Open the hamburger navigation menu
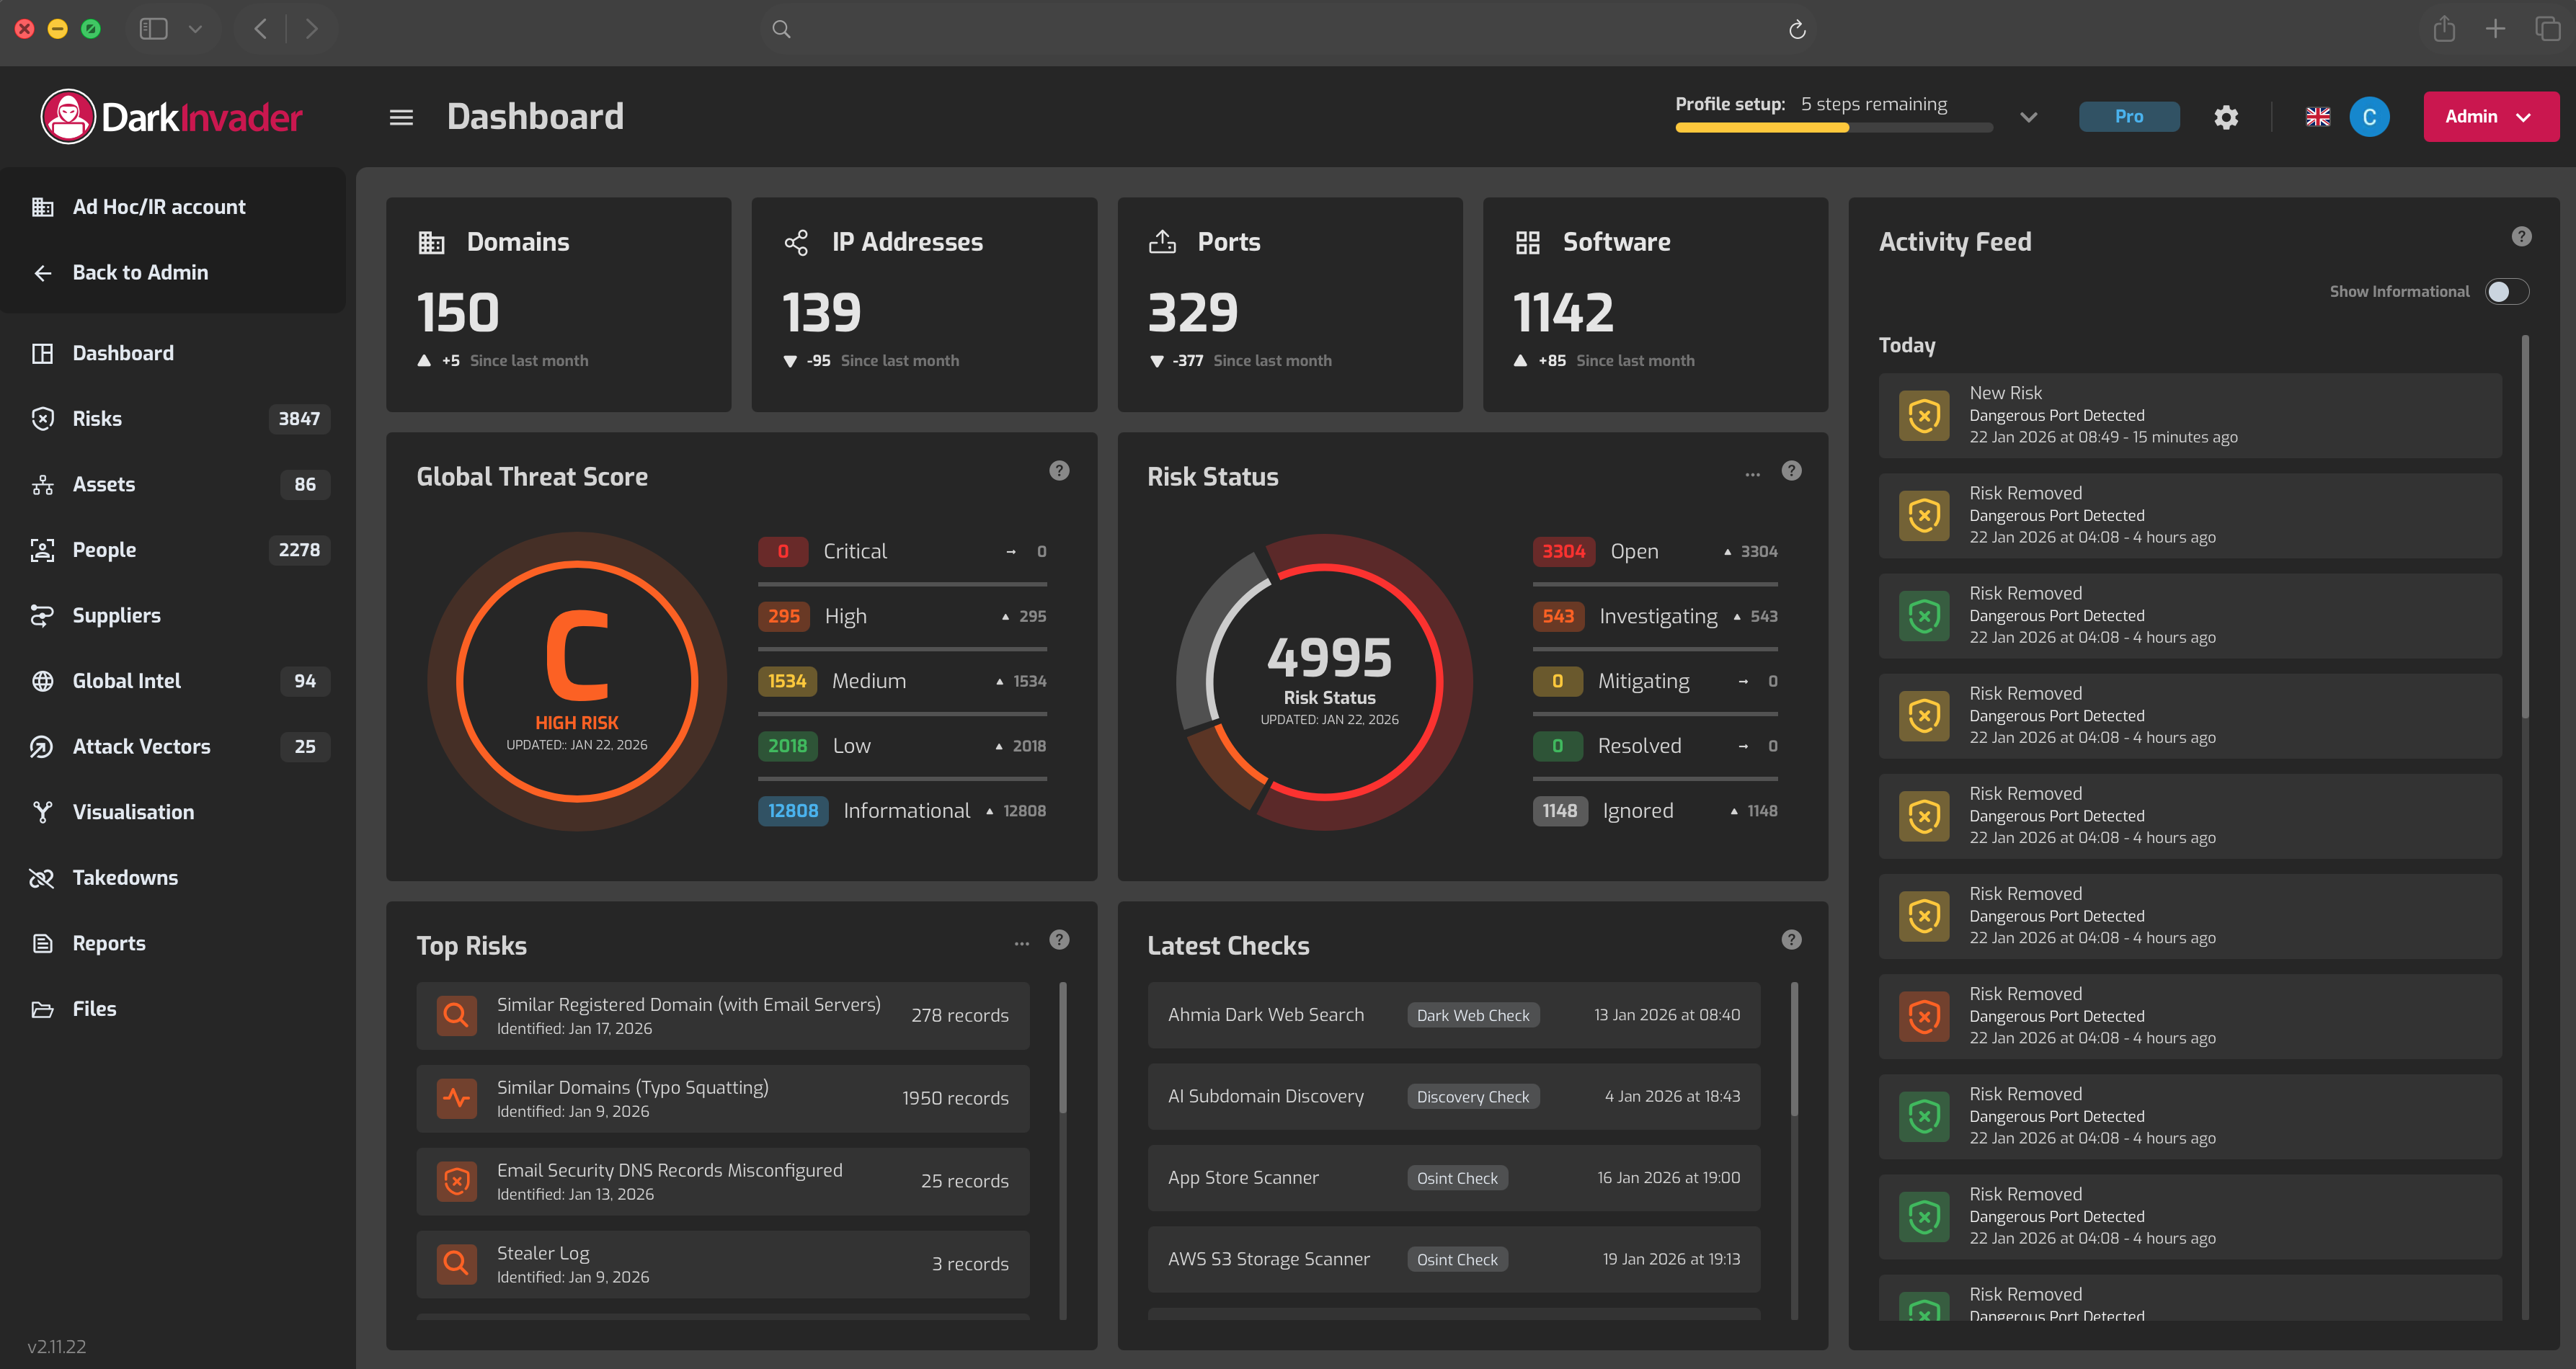The width and height of the screenshot is (2576, 1369). (400, 116)
